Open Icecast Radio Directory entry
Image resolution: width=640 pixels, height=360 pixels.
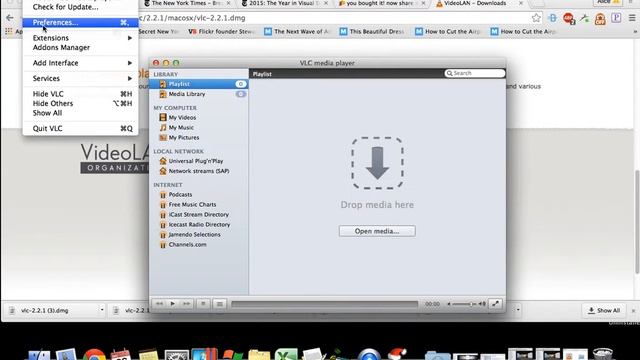199,224
